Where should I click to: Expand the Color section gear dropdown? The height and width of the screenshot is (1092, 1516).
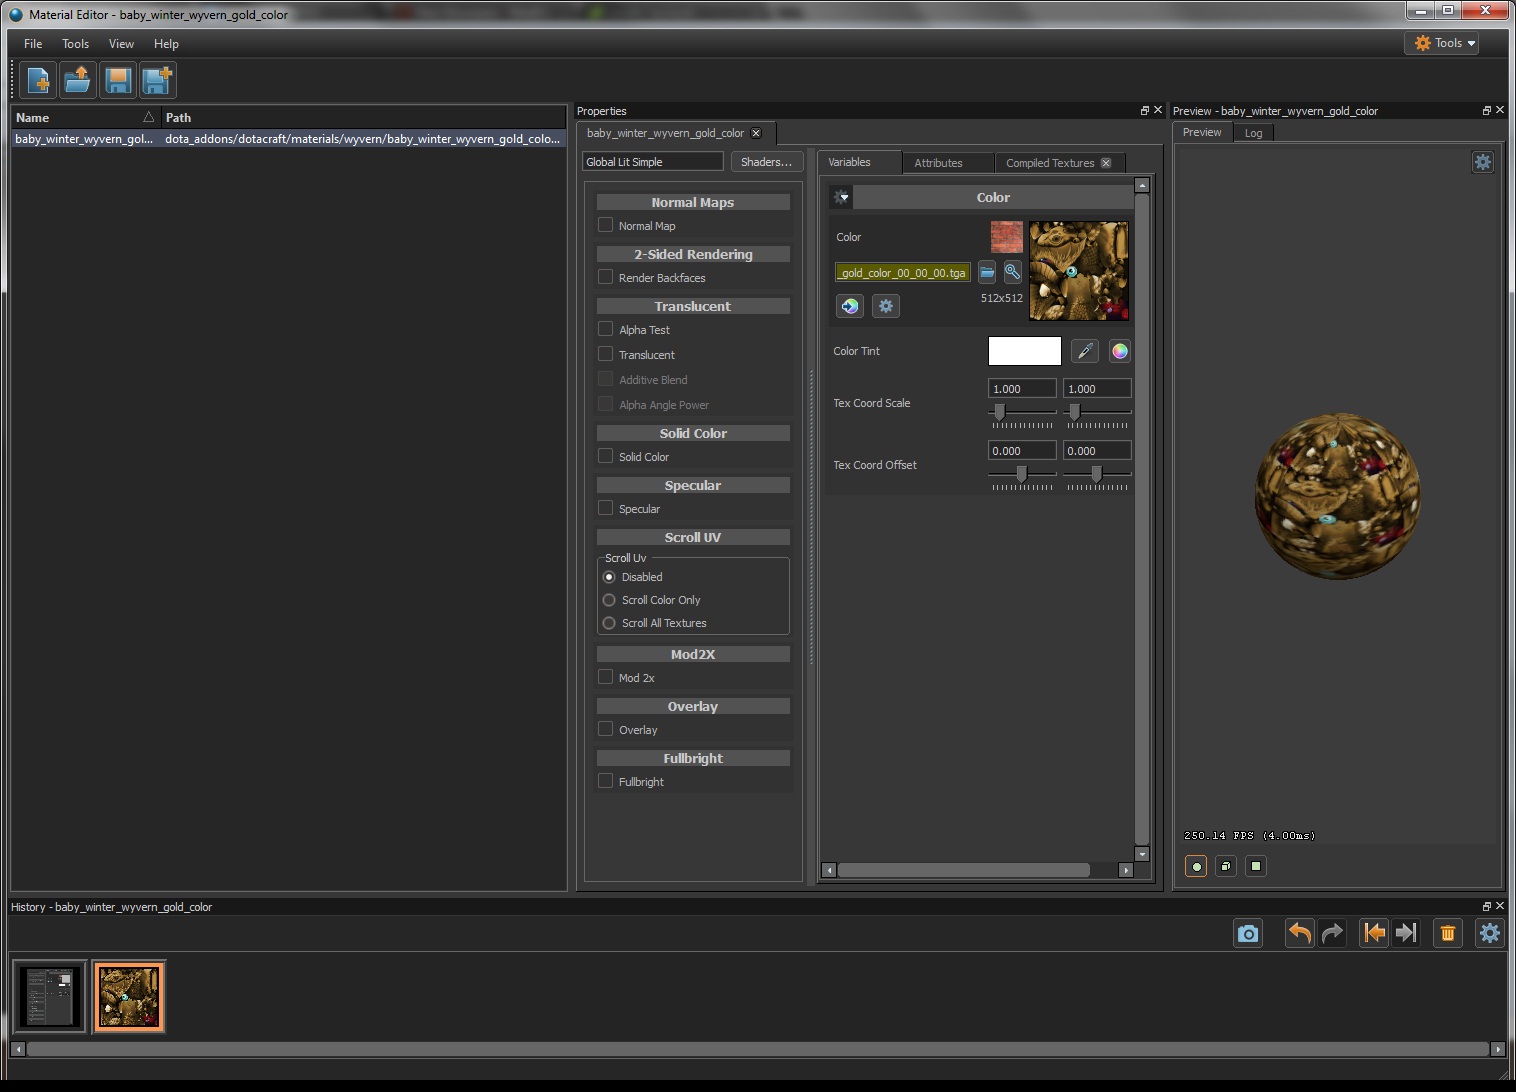pyautogui.click(x=841, y=197)
